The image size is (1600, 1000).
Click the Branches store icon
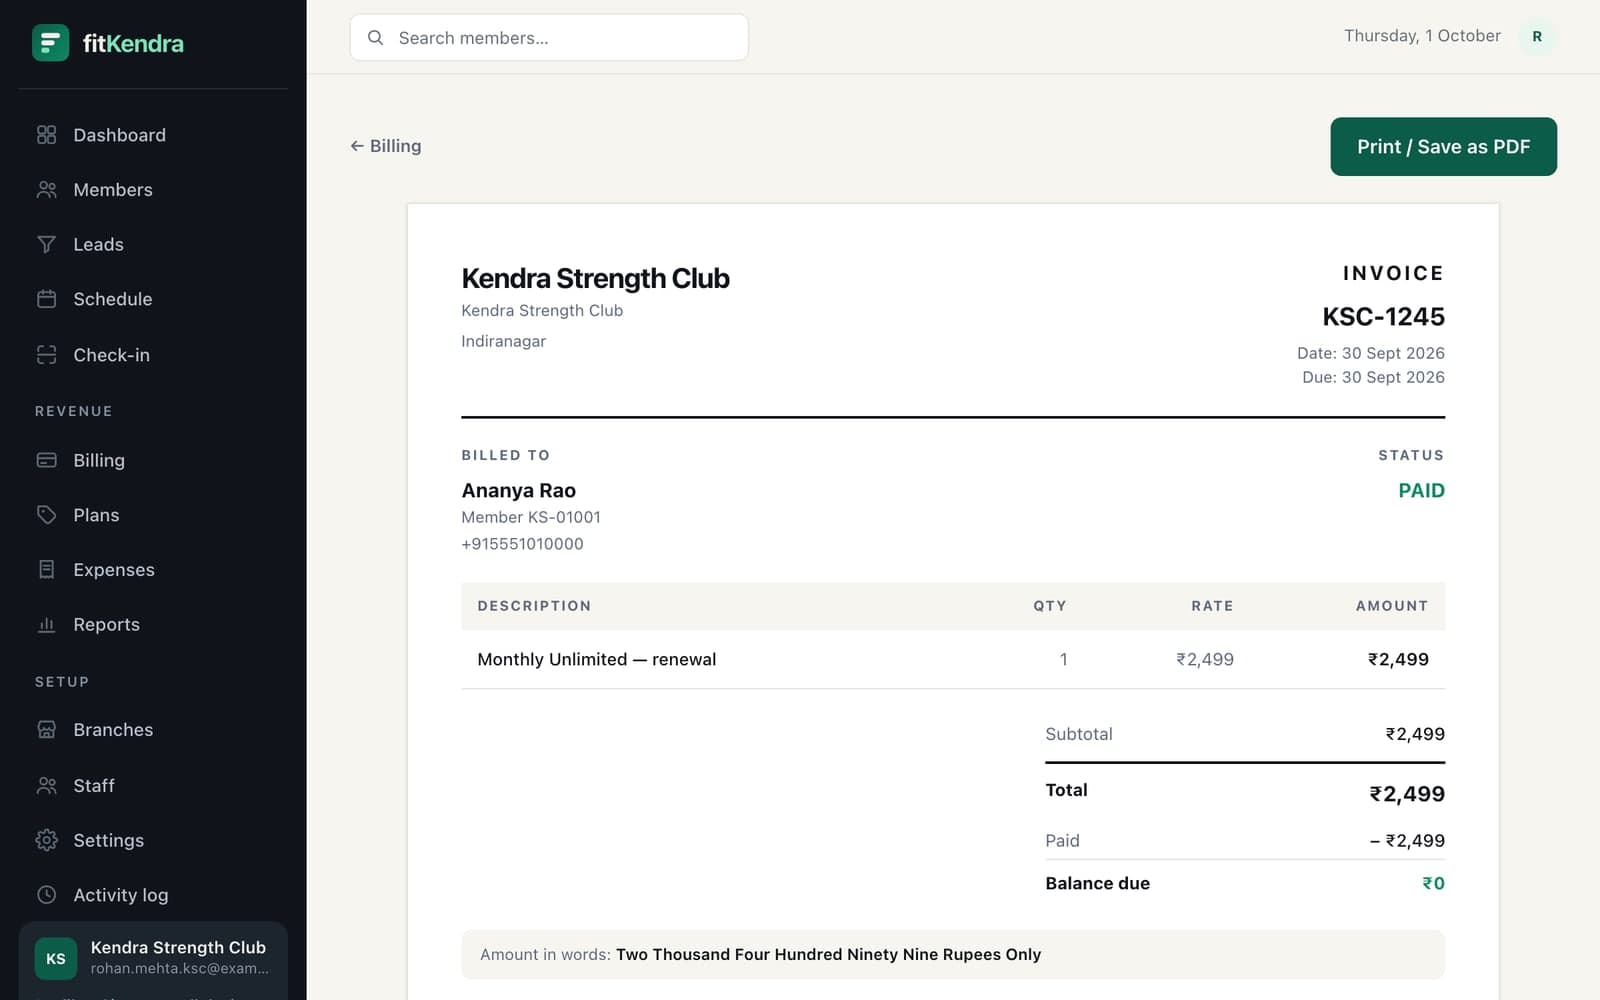tap(46, 730)
